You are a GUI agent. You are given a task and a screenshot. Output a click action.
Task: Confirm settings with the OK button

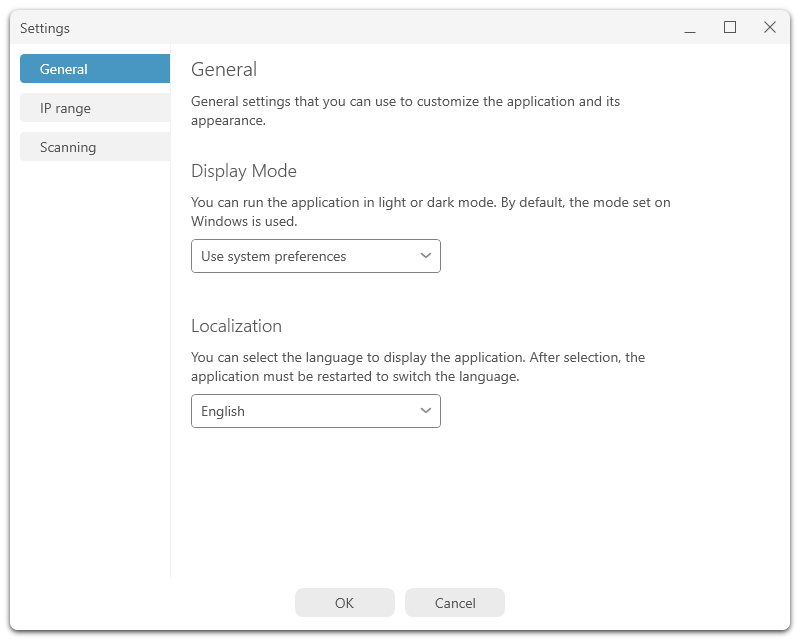coord(345,603)
